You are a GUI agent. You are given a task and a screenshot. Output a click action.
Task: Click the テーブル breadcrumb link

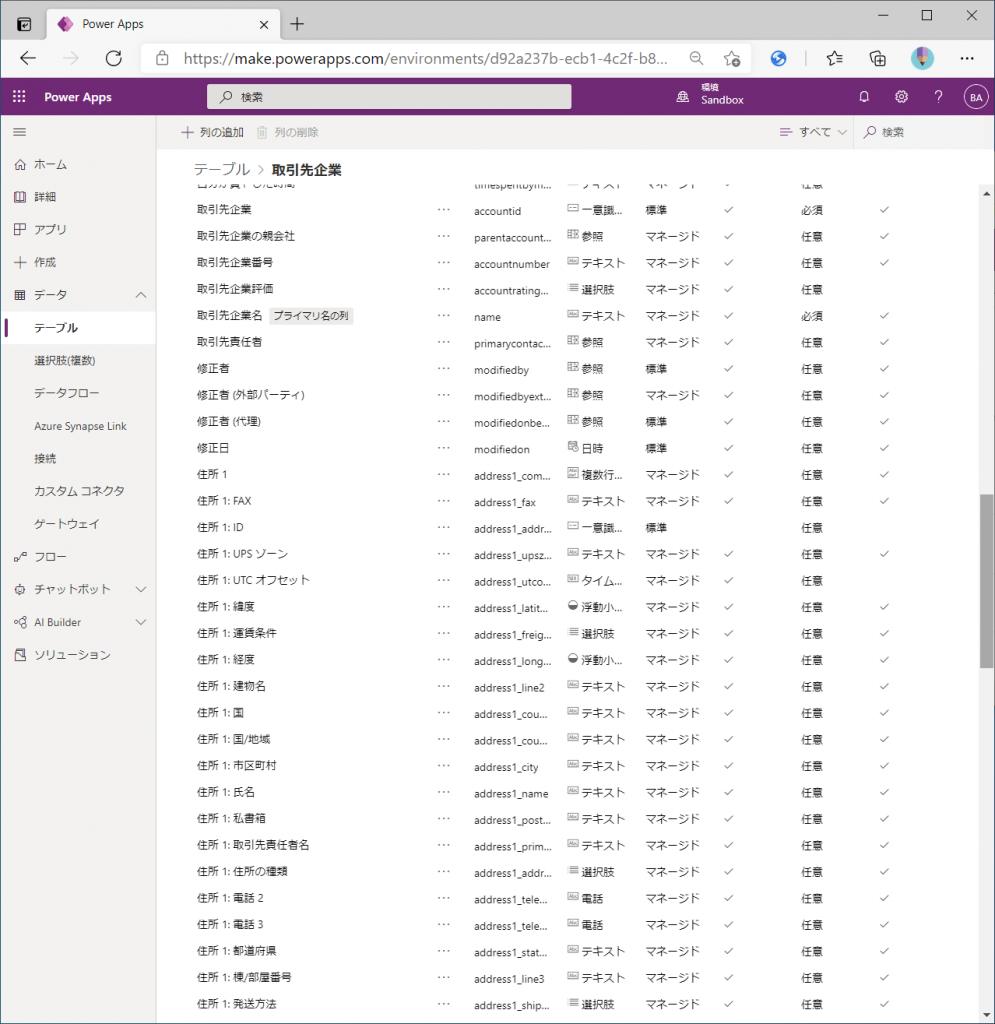(x=222, y=170)
